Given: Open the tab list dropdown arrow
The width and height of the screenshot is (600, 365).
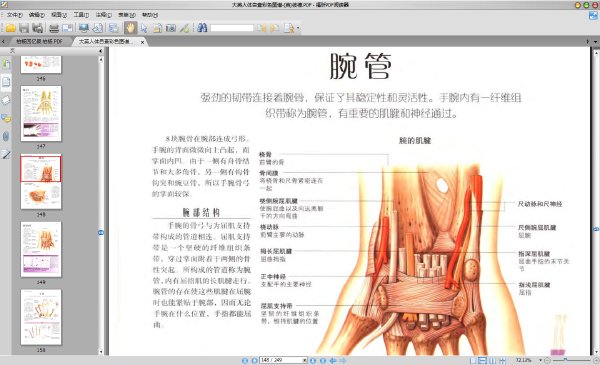Looking at the screenshot, I should (x=595, y=41).
